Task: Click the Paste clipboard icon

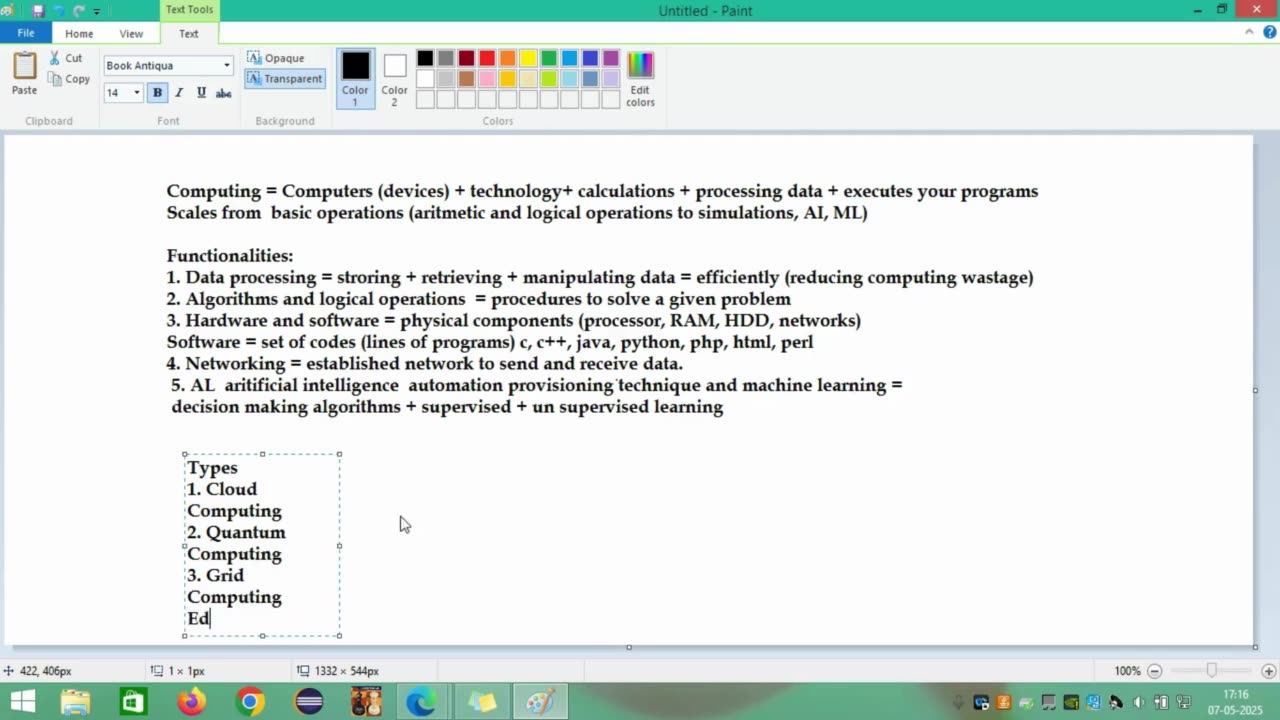Action: pyautogui.click(x=24, y=66)
